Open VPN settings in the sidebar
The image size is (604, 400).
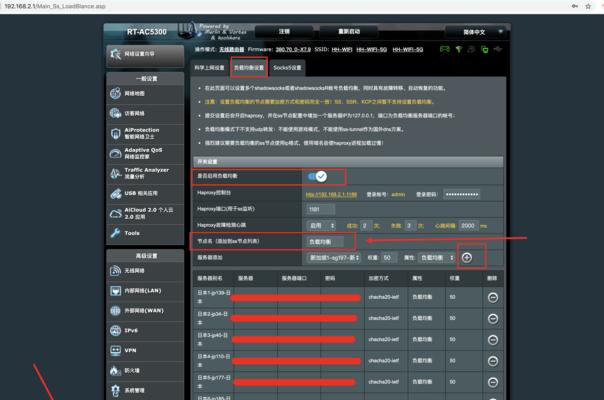point(145,351)
